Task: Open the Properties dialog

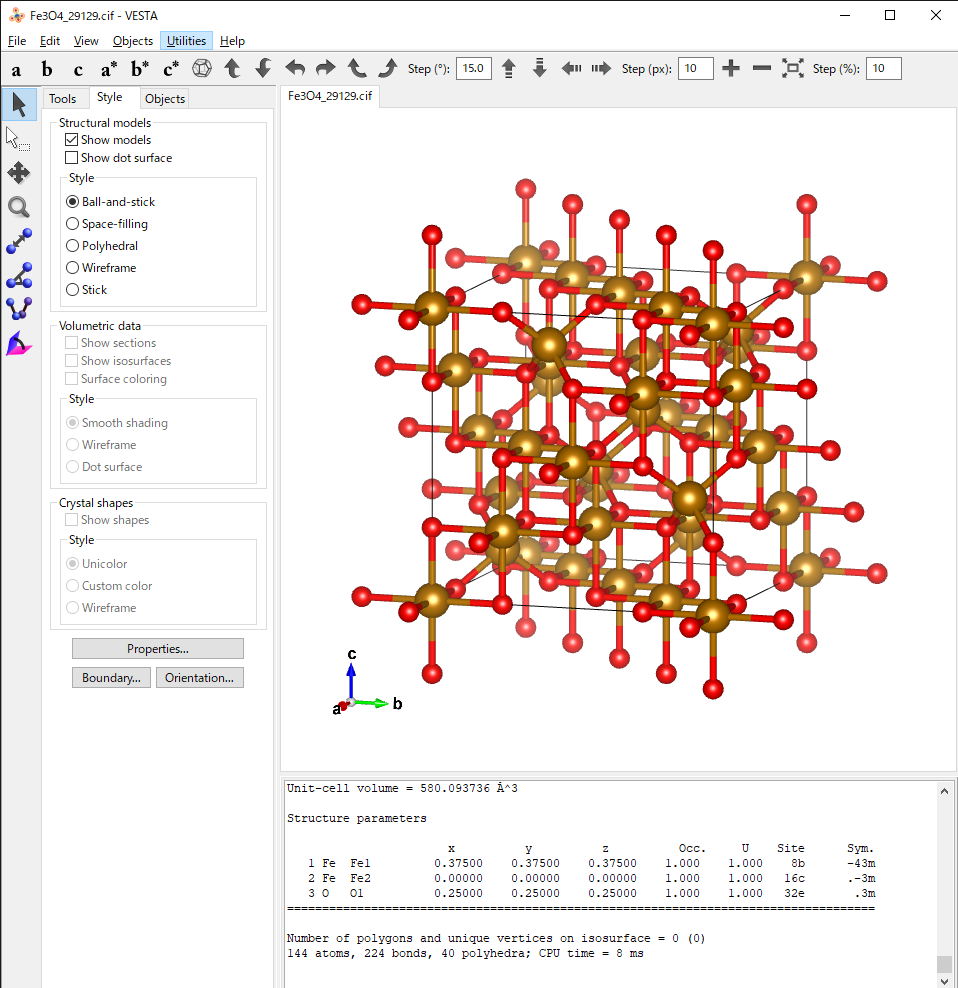Action: pyautogui.click(x=158, y=649)
